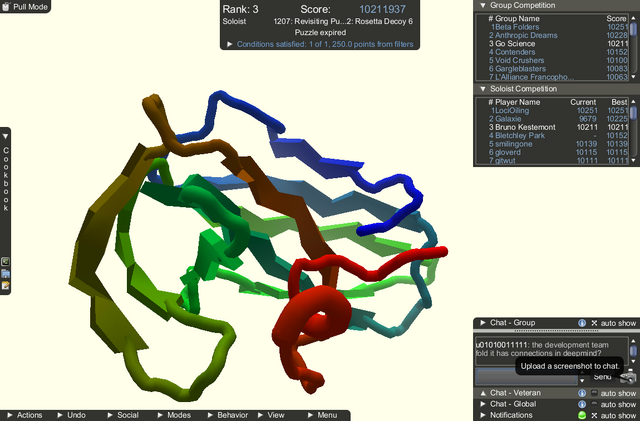Image resolution: width=640 pixels, height=421 pixels.
Task: Open the View menu
Action: coord(271,415)
